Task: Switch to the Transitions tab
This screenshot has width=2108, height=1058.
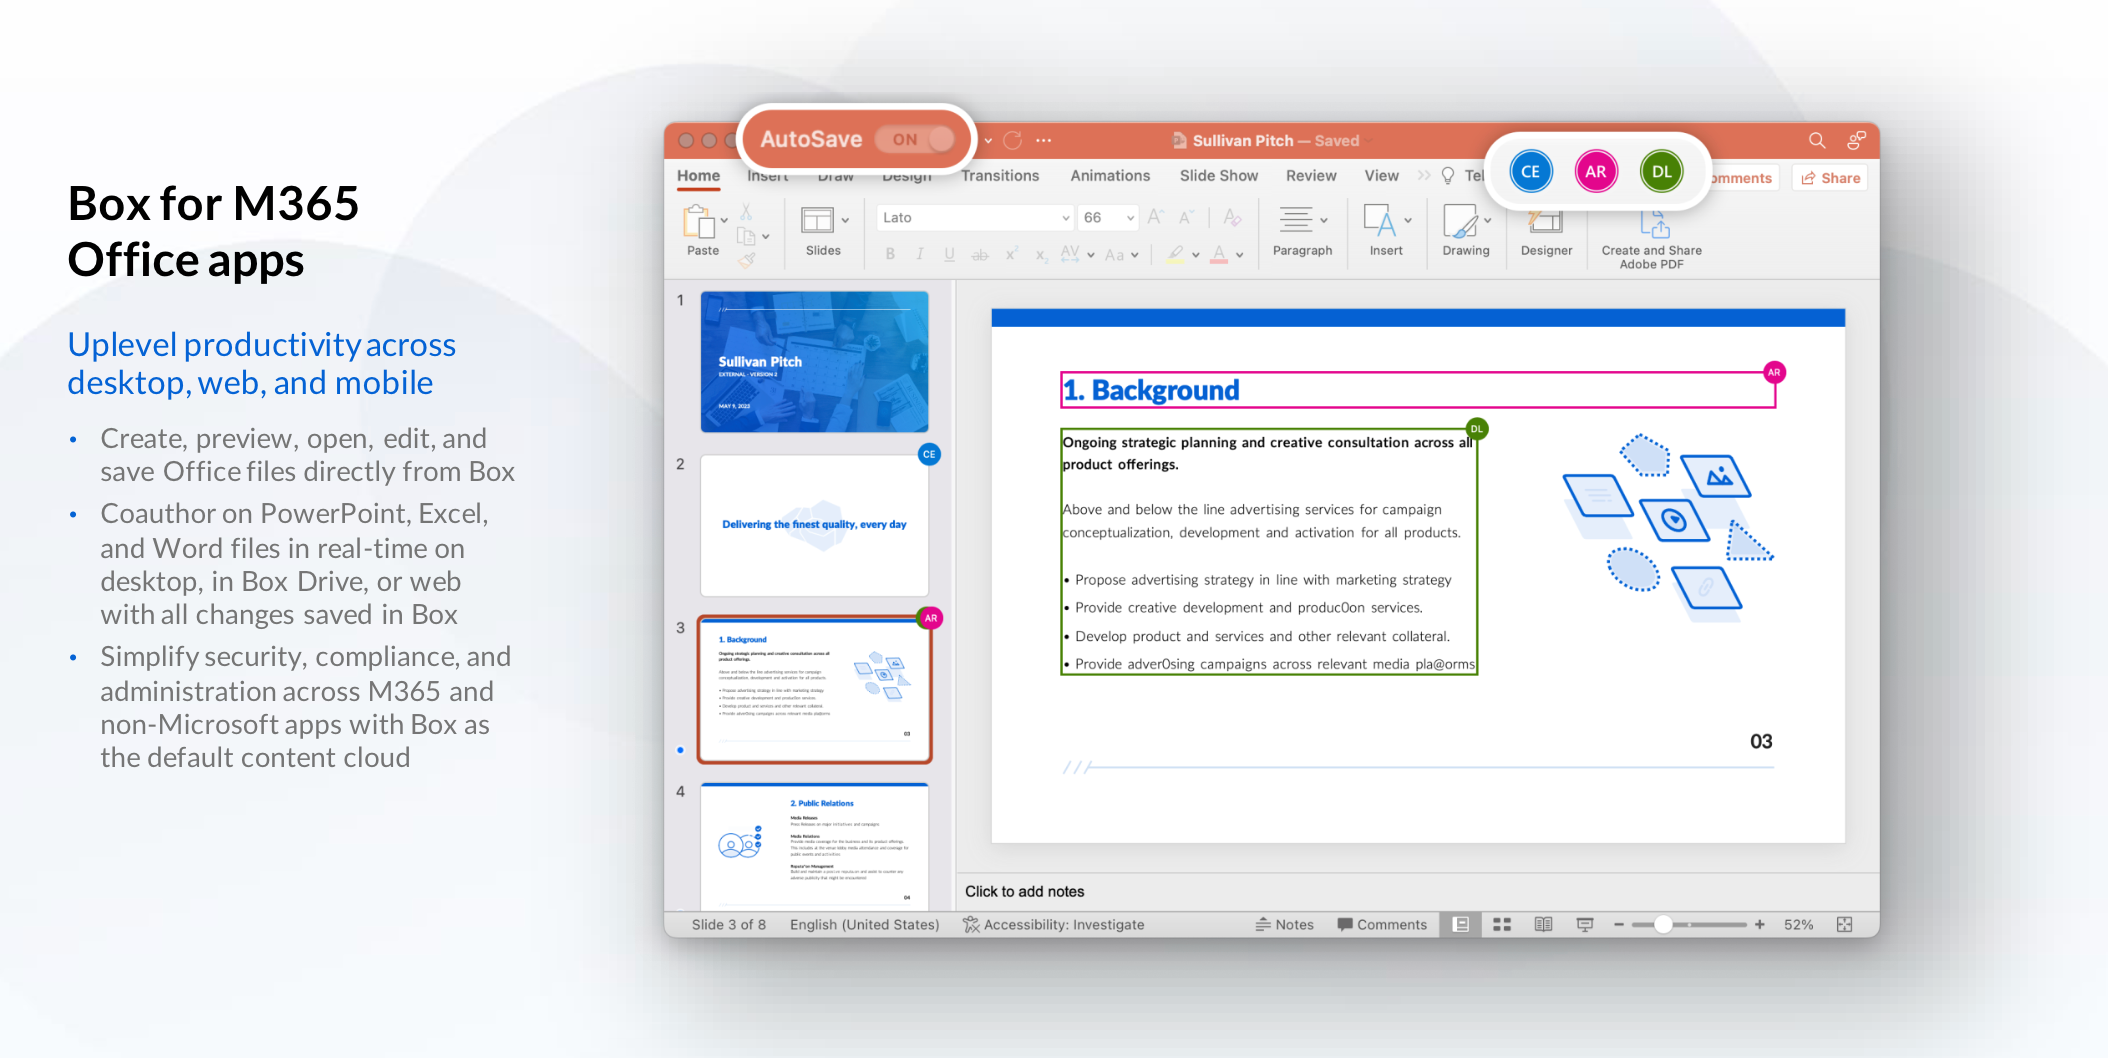Action: tap(1000, 176)
